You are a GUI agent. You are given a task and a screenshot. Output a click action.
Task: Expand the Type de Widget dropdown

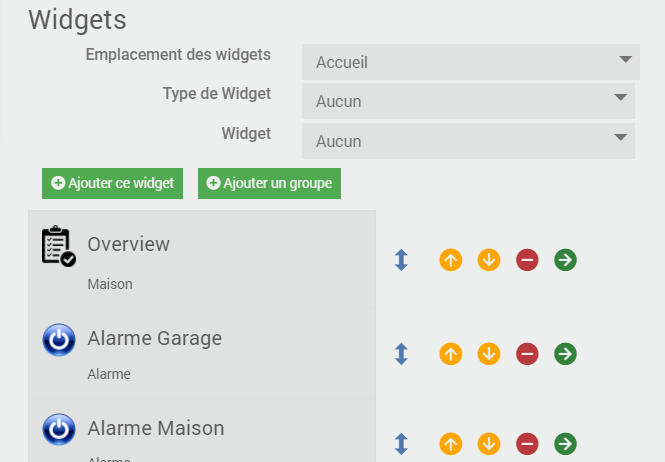tap(468, 101)
